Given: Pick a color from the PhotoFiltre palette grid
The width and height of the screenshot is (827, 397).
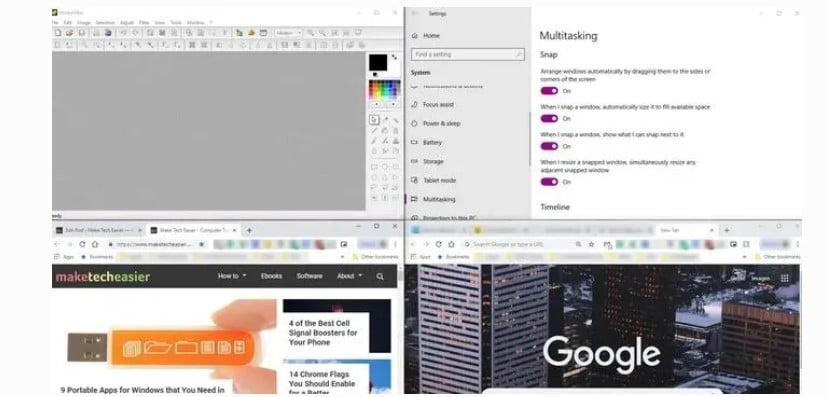Looking at the screenshot, I should (x=384, y=90).
